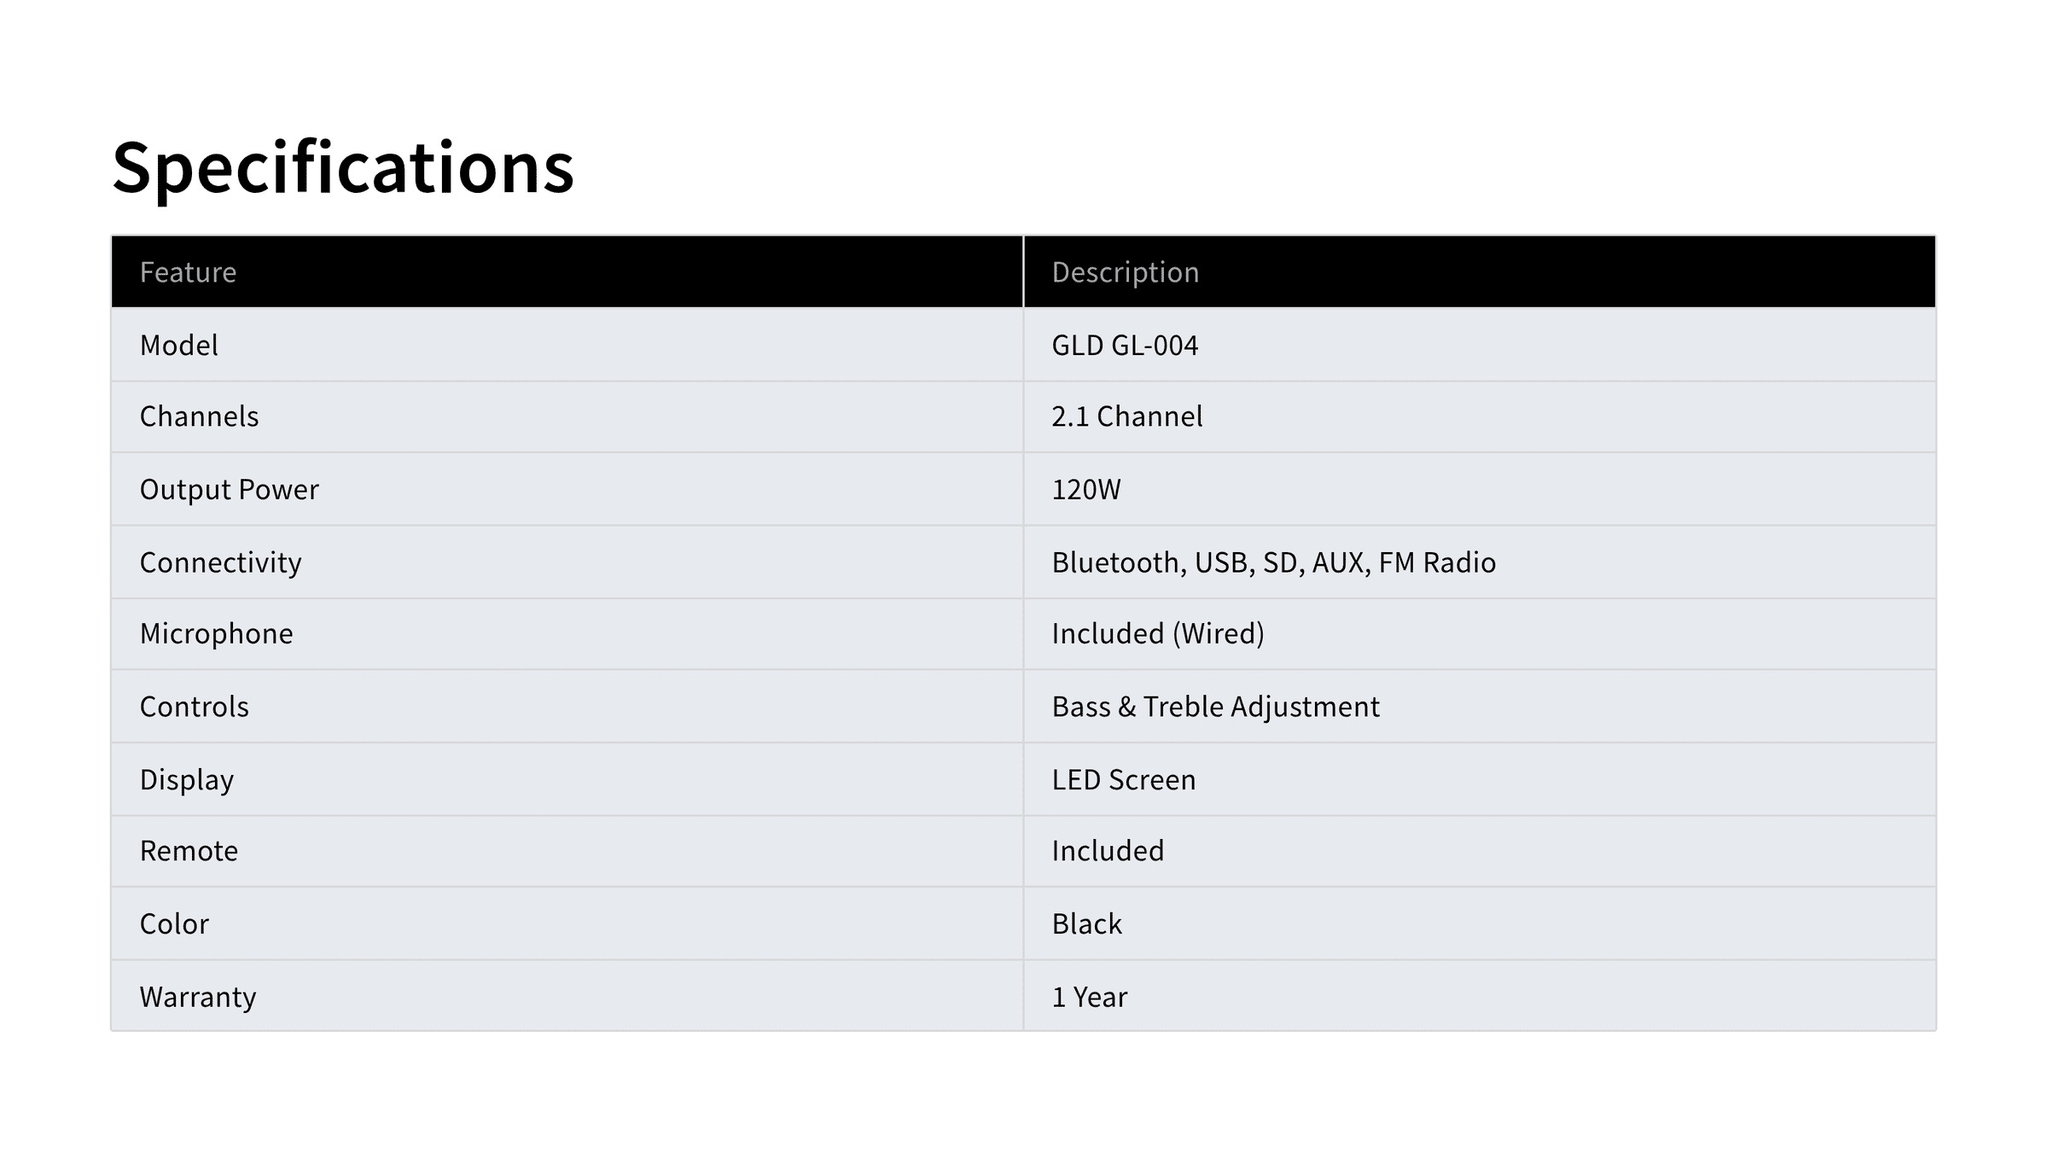Click the Controls feature cell

pyautogui.click(x=194, y=706)
